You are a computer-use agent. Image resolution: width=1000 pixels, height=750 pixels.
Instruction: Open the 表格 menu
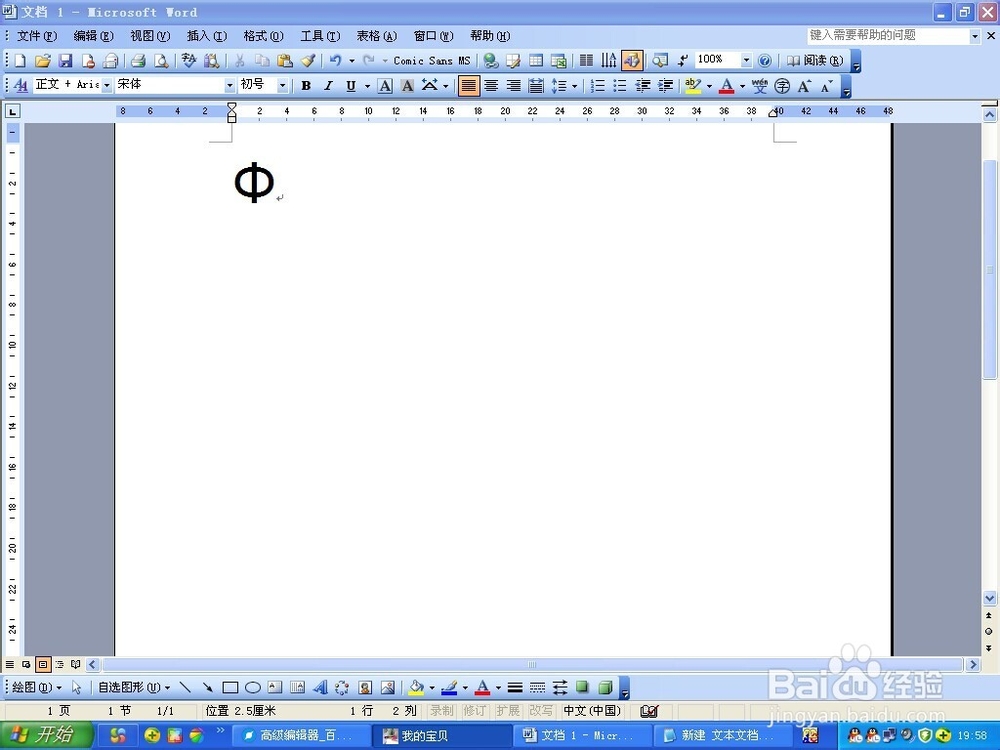(x=376, y=36)
